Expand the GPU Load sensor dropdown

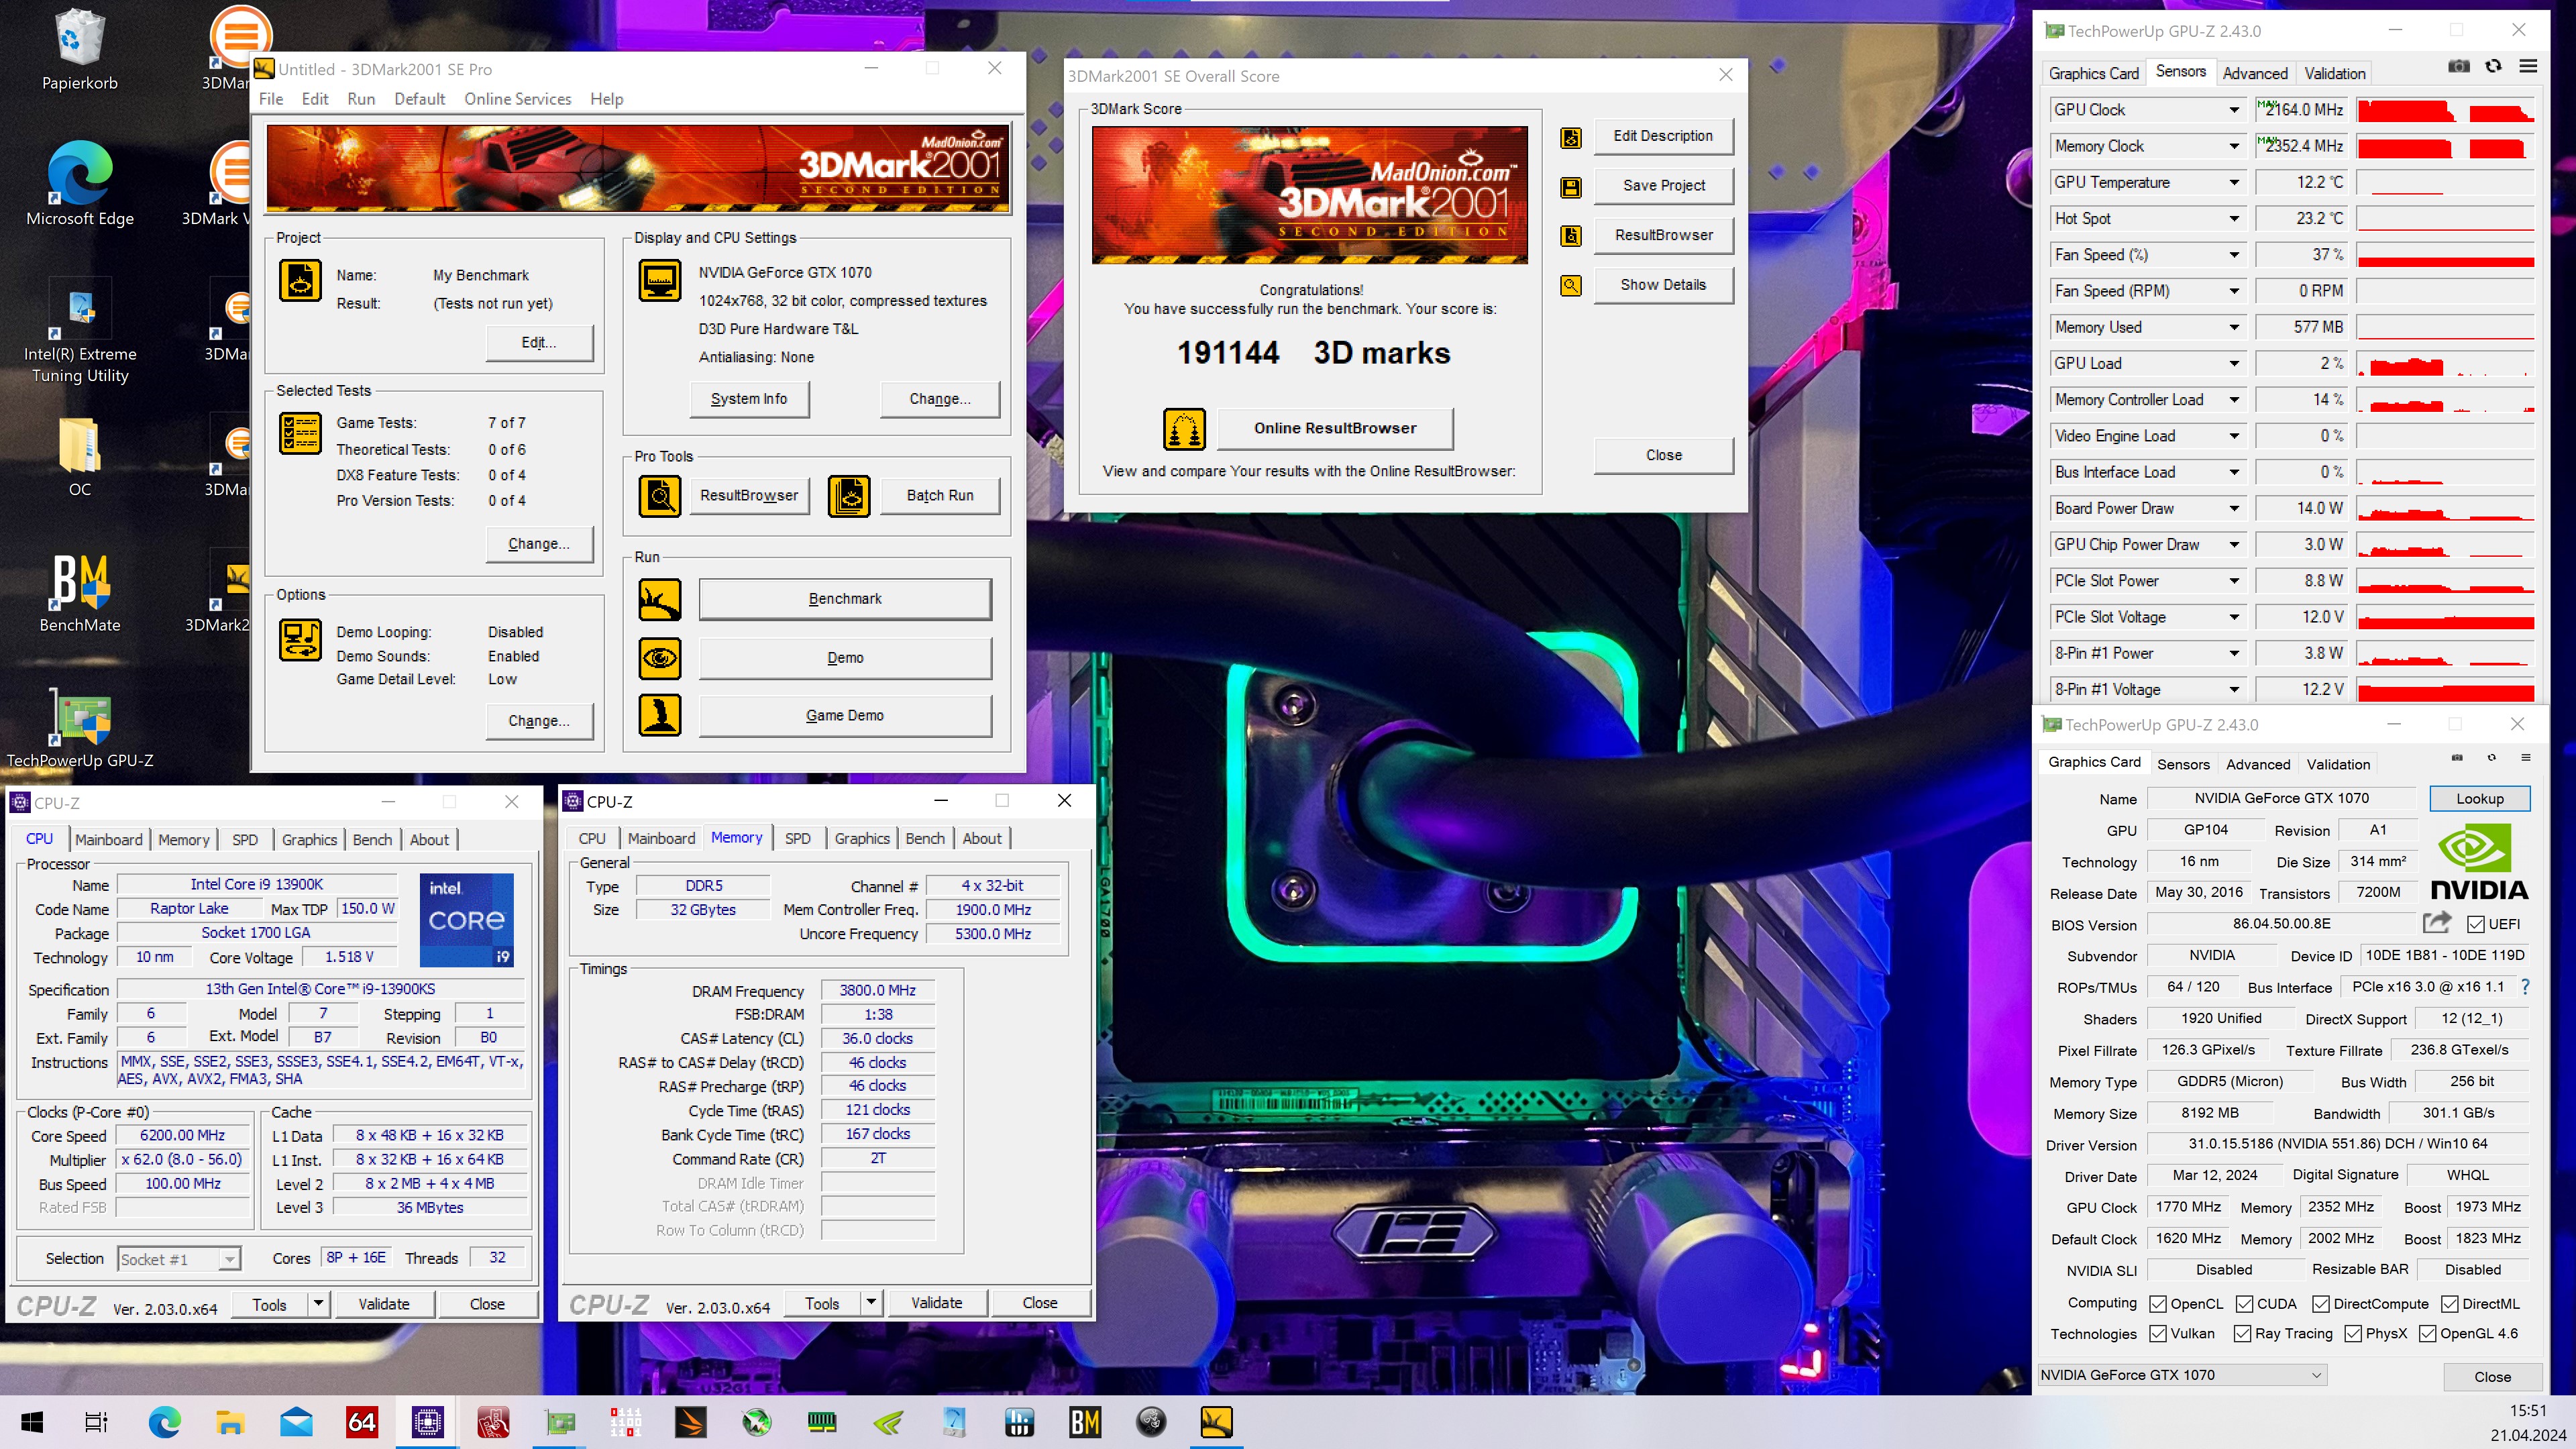pyautogui.click(x=2234, y=364)
